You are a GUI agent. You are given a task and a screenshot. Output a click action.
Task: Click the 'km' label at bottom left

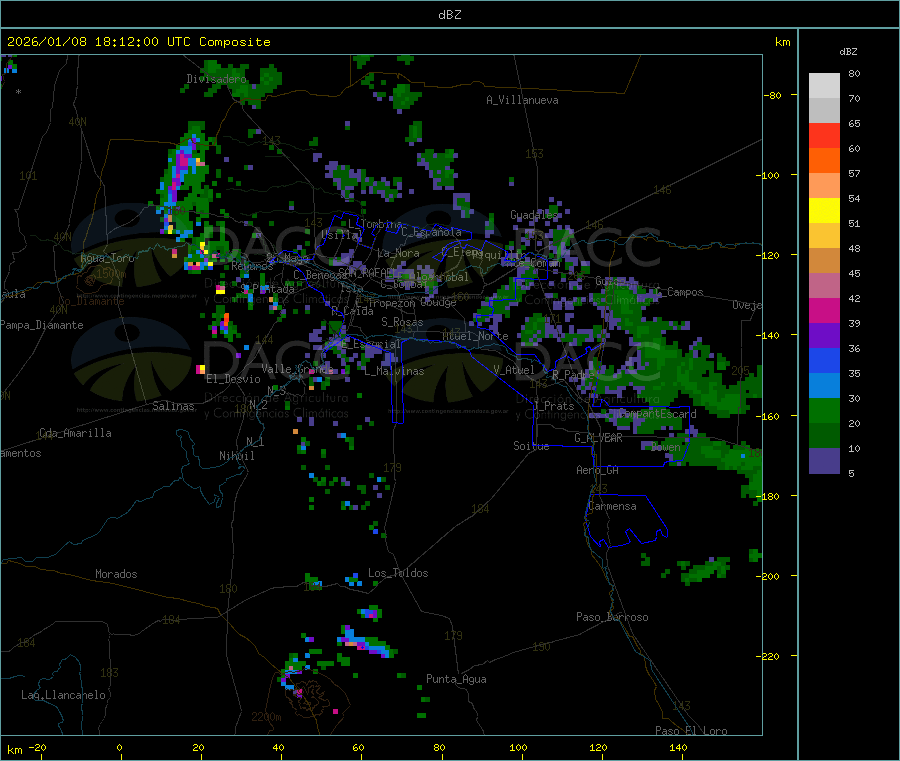tap(14, 750)
